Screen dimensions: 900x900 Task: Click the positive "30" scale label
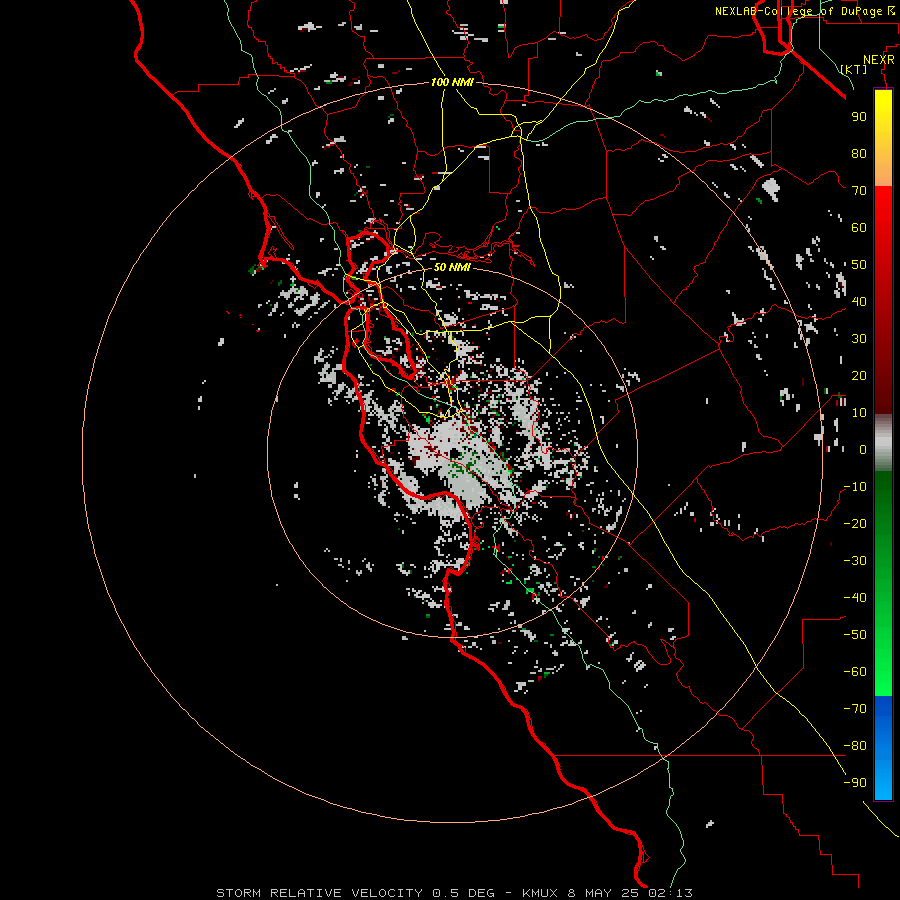(859, 339)
